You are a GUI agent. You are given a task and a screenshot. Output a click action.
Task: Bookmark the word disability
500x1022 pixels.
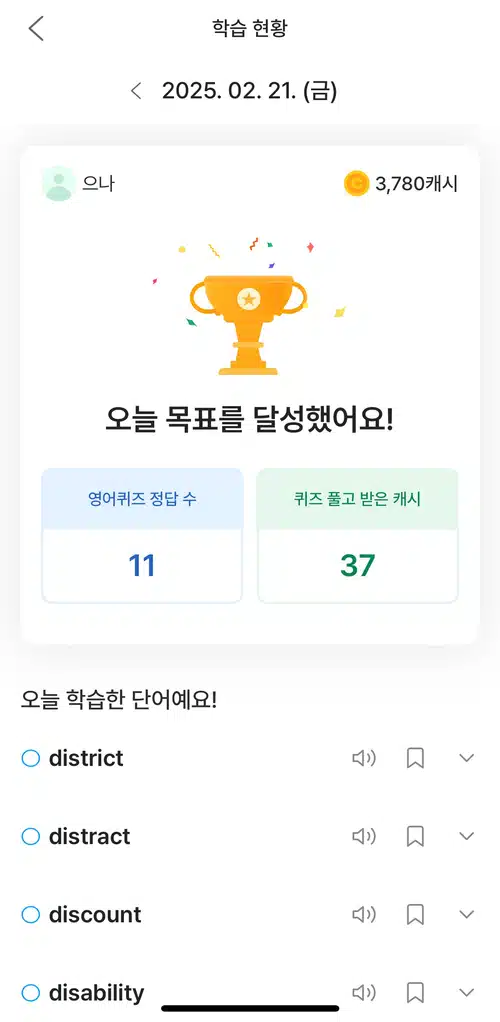point(415,993)
